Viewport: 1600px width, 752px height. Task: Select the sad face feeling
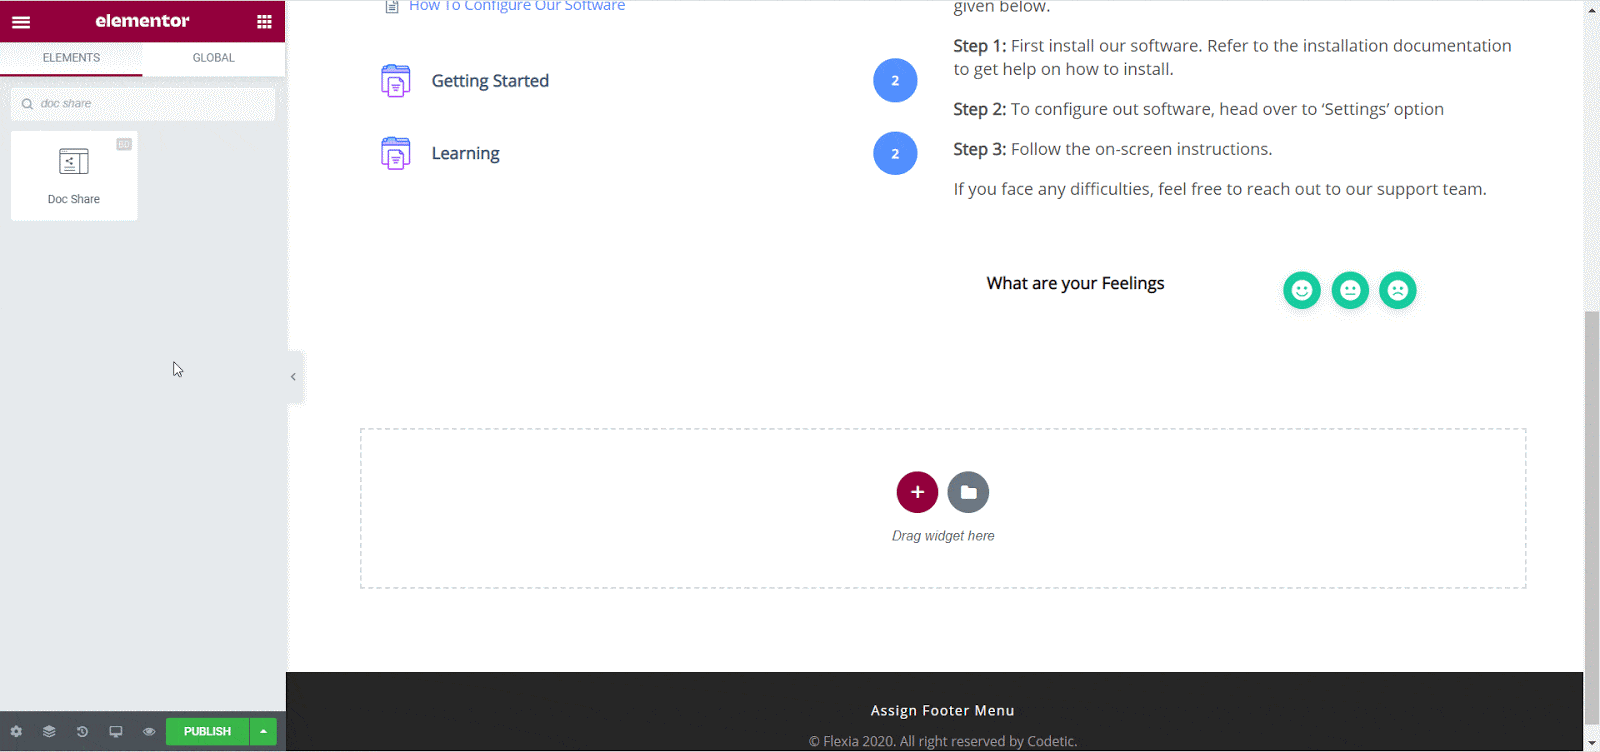pos(1398,290)
